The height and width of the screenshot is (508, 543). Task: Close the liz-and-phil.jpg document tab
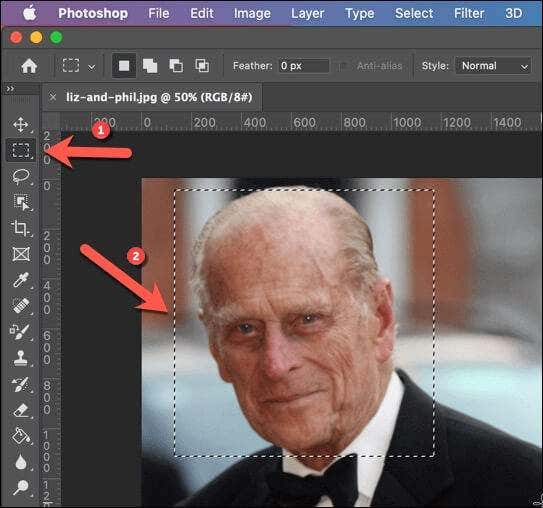click(x=53, y=97)
